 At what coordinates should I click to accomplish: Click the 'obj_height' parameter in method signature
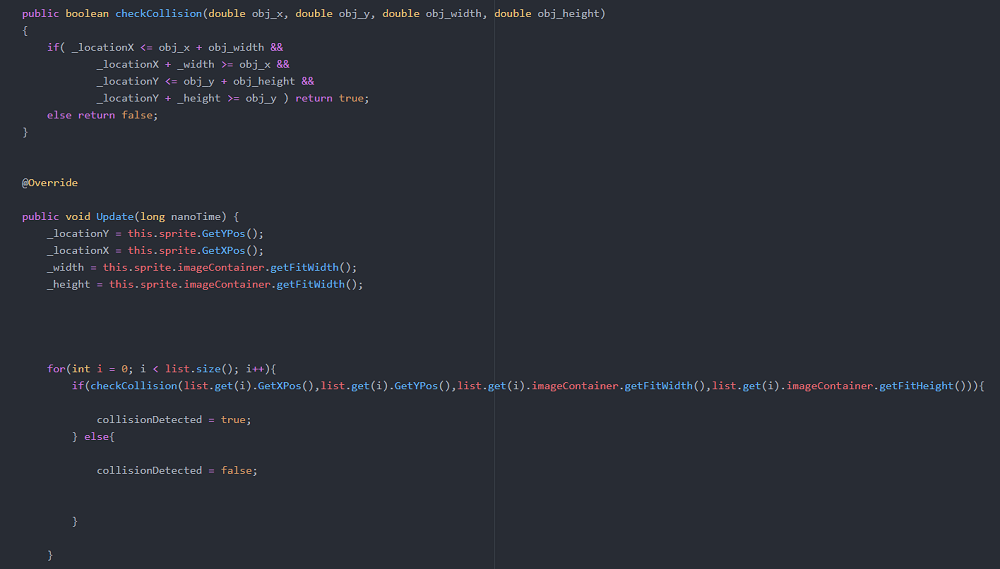click(x=568, y=13)
